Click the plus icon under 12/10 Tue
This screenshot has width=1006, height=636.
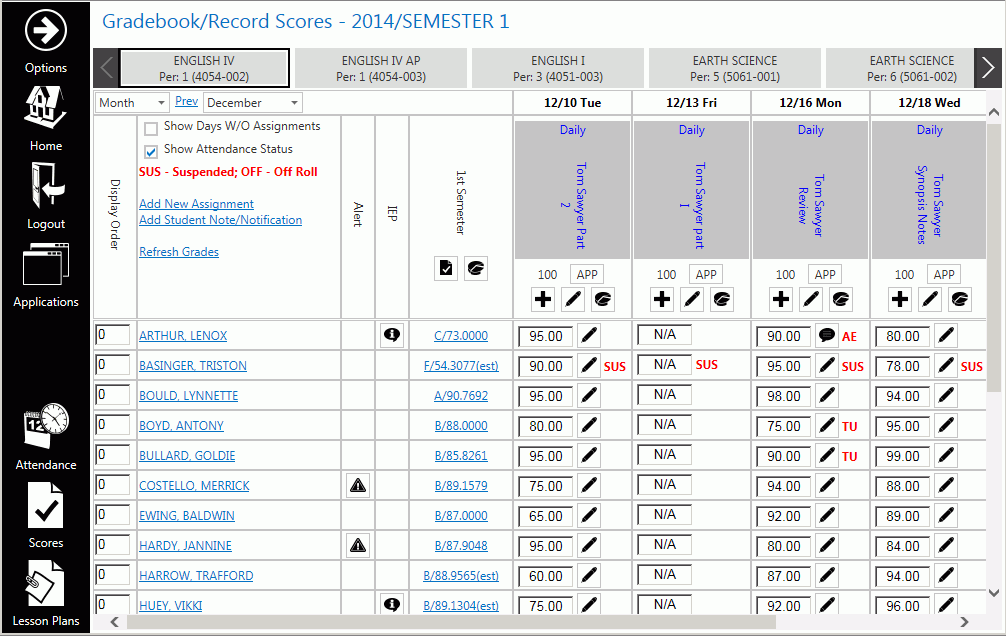tap(543, 299)
